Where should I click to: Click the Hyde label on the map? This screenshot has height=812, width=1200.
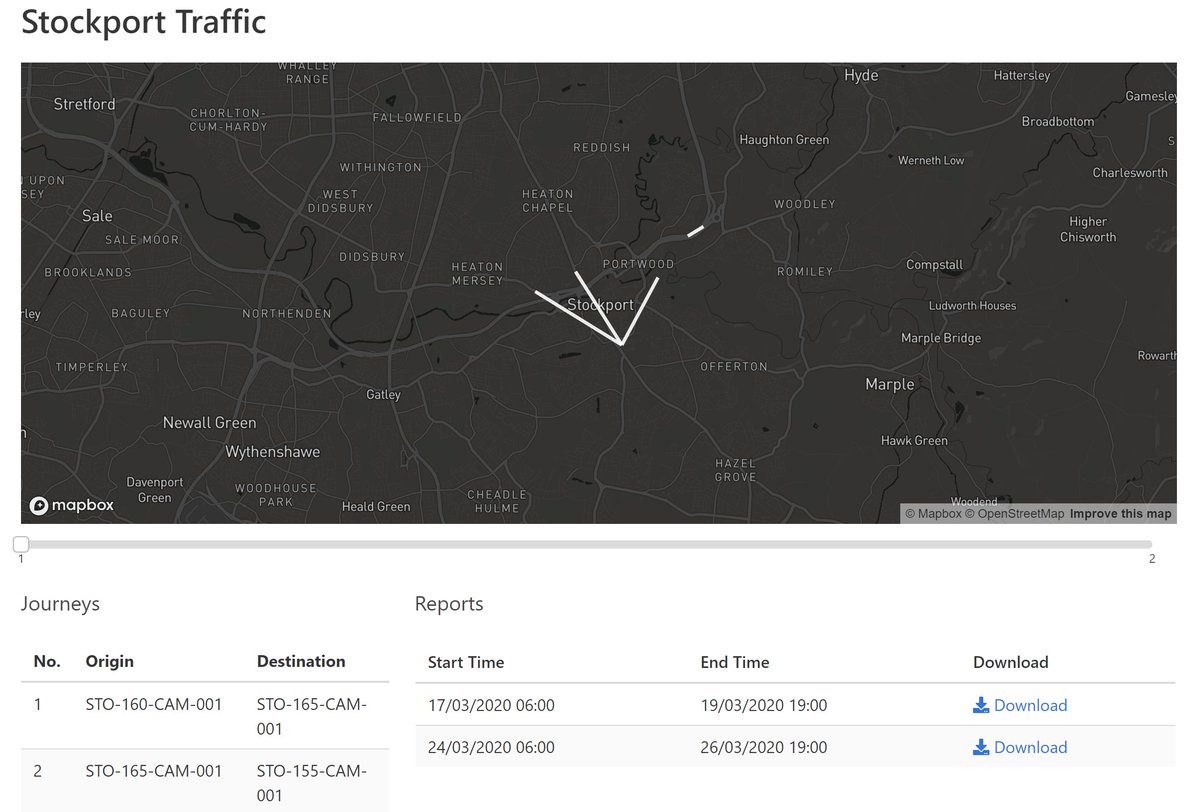point(861,75)
